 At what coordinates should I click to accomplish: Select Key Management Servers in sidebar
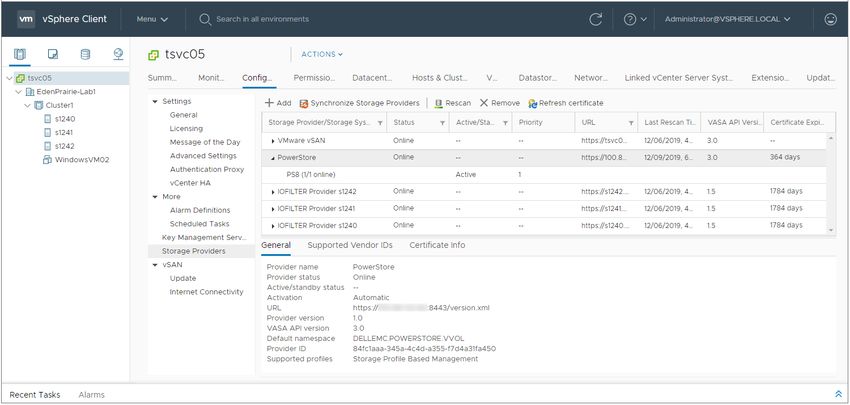[x=204, y=237]
